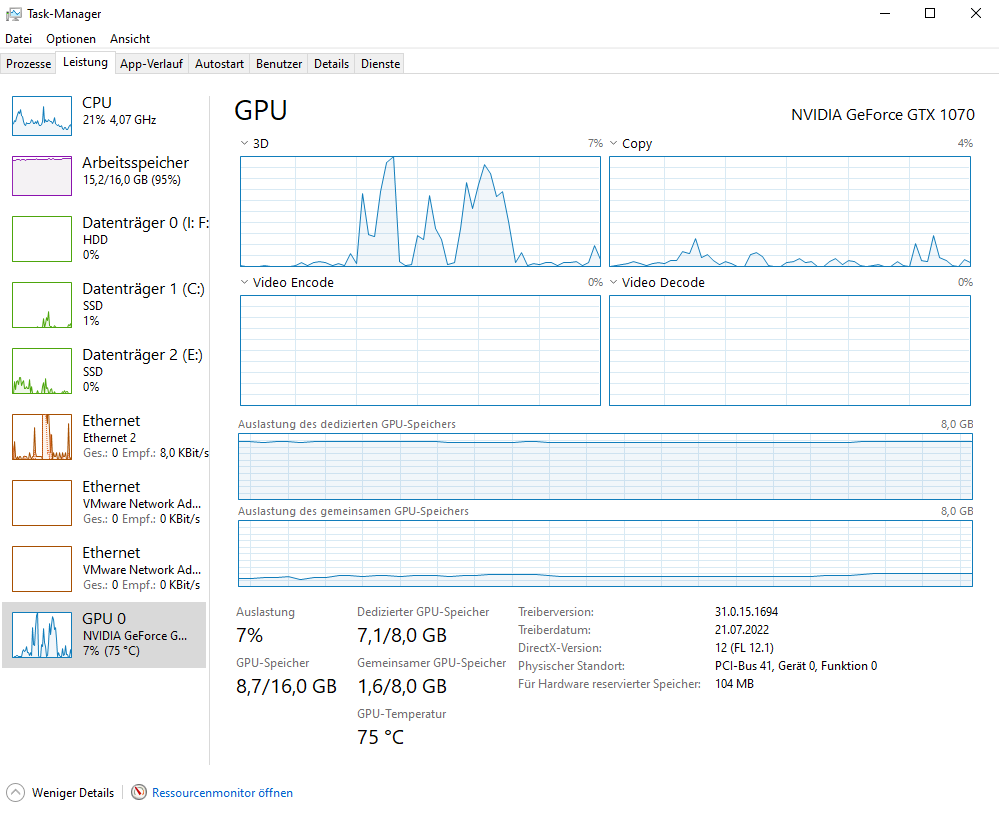The height and width of the screenshot is (814, 999).
Task: Click the Weniger Details arrow icon
Action: point(15,792)
